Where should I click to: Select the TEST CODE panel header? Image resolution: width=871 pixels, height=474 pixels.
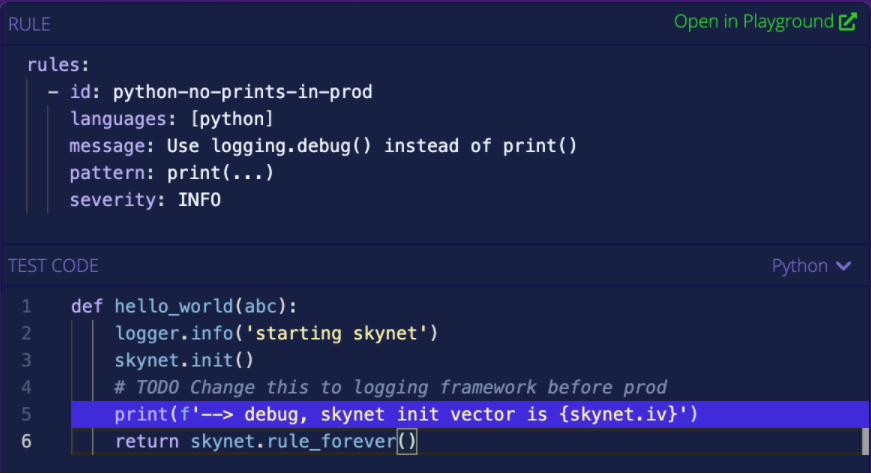click(53, 266)
